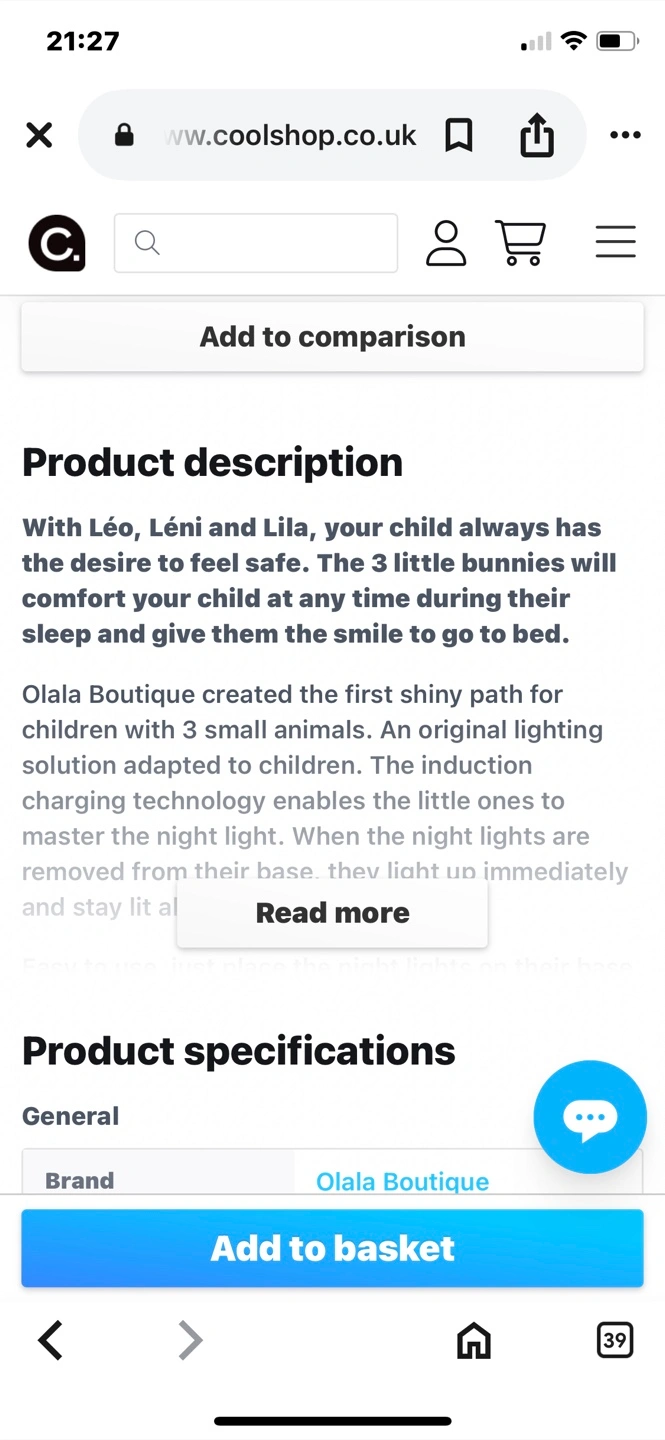Tap the padlock site security icon
This screenshot has height=1440, width=665.
pos(124,135)
